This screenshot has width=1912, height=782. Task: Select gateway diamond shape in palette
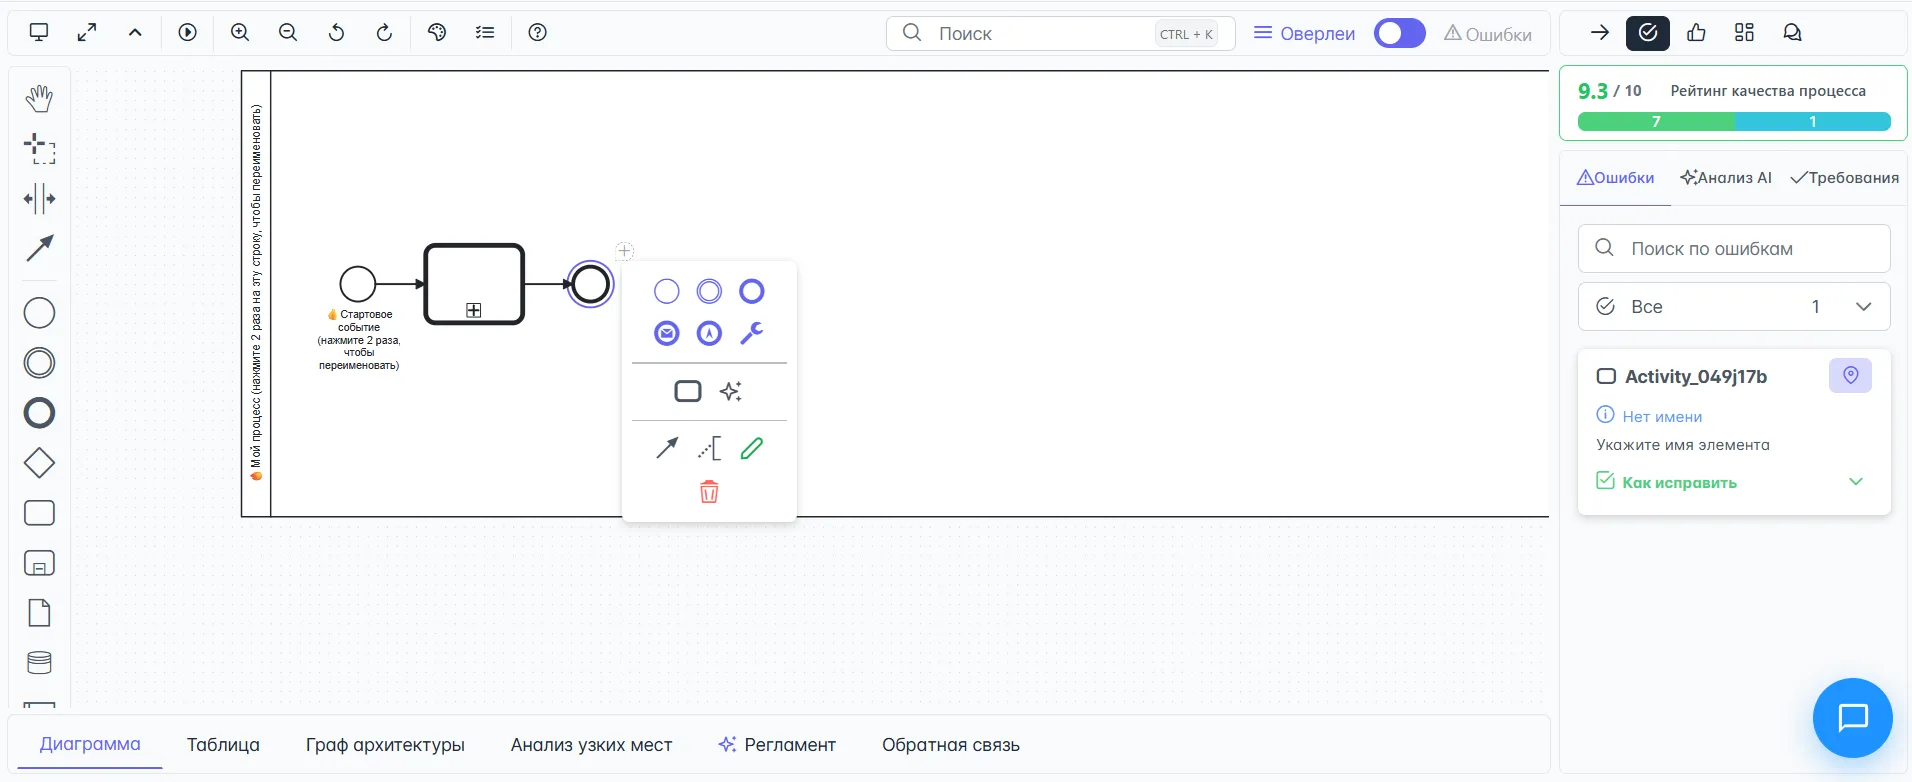(x=39, y=463)
